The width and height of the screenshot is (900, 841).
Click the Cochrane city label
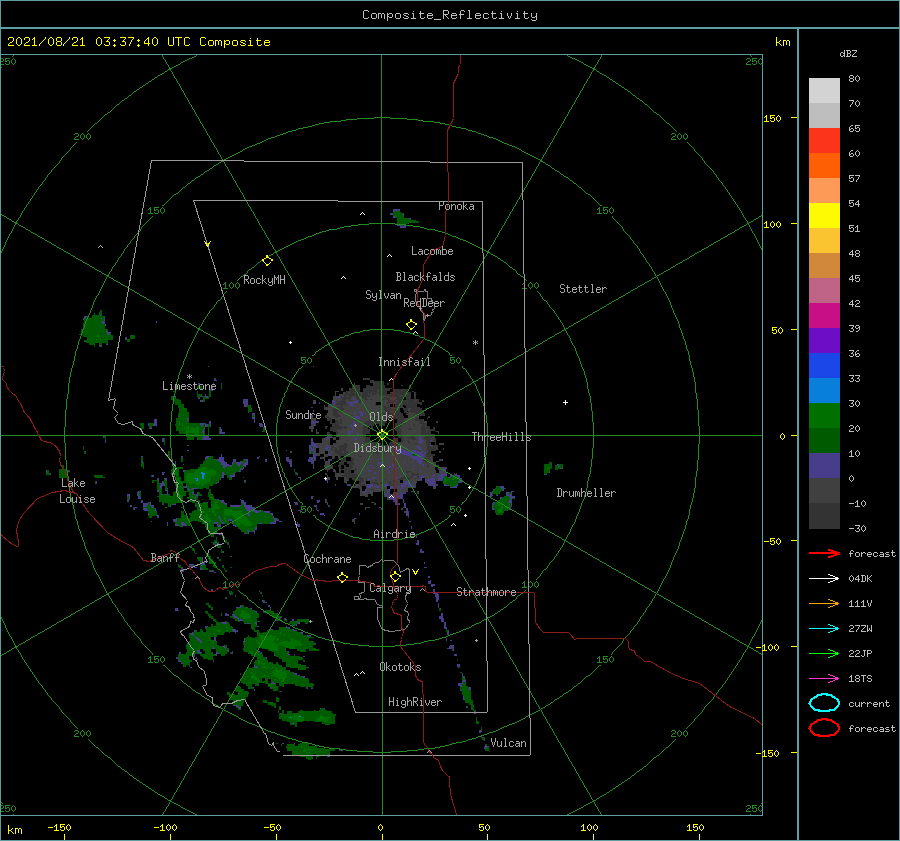(x=327, y=559)
